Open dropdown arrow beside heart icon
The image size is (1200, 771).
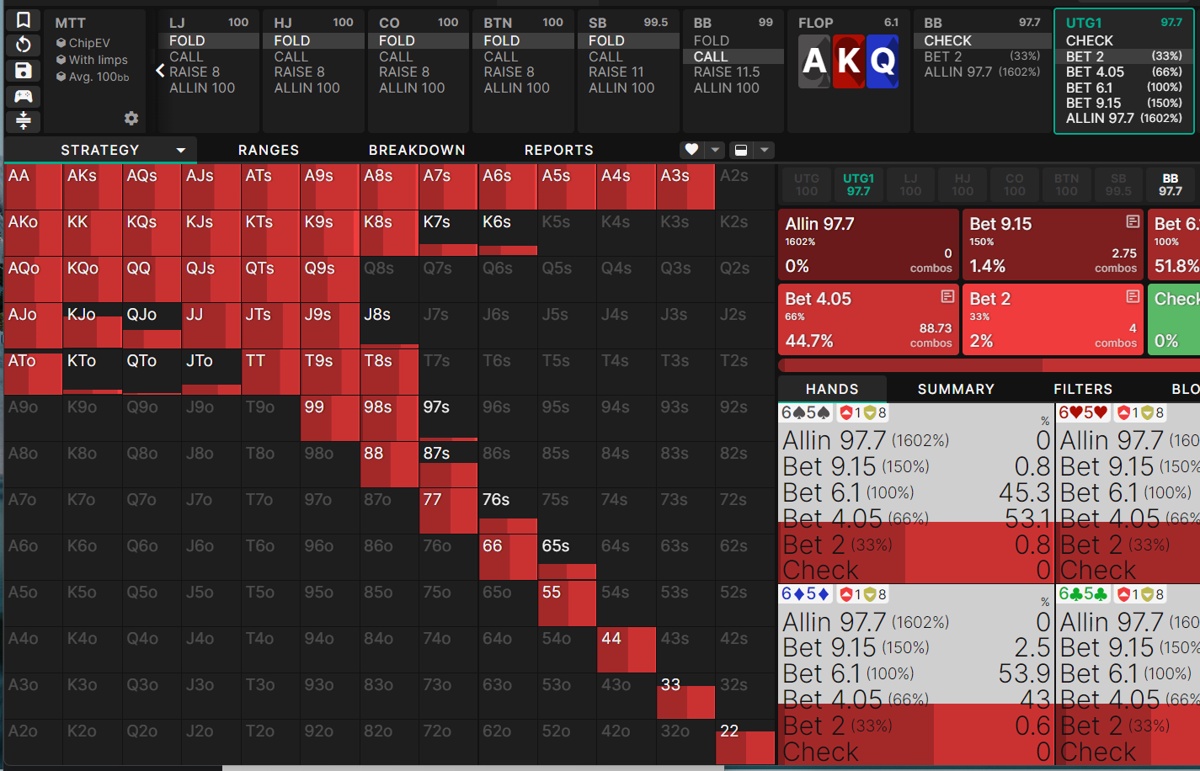tap(715, 150)
